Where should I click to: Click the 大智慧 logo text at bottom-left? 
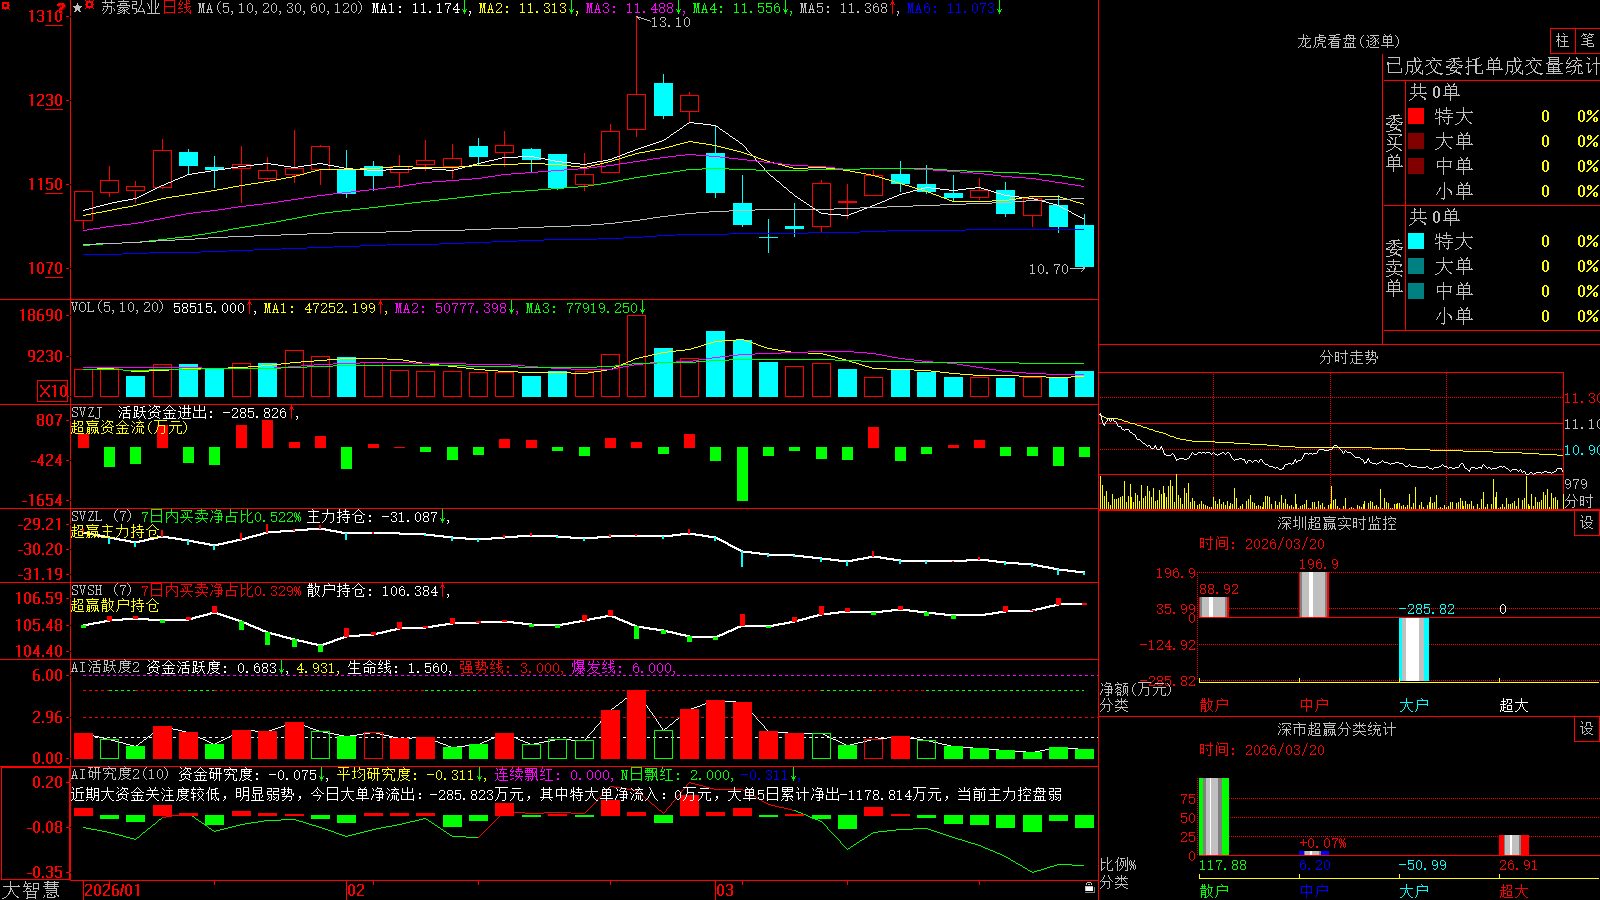31,889
